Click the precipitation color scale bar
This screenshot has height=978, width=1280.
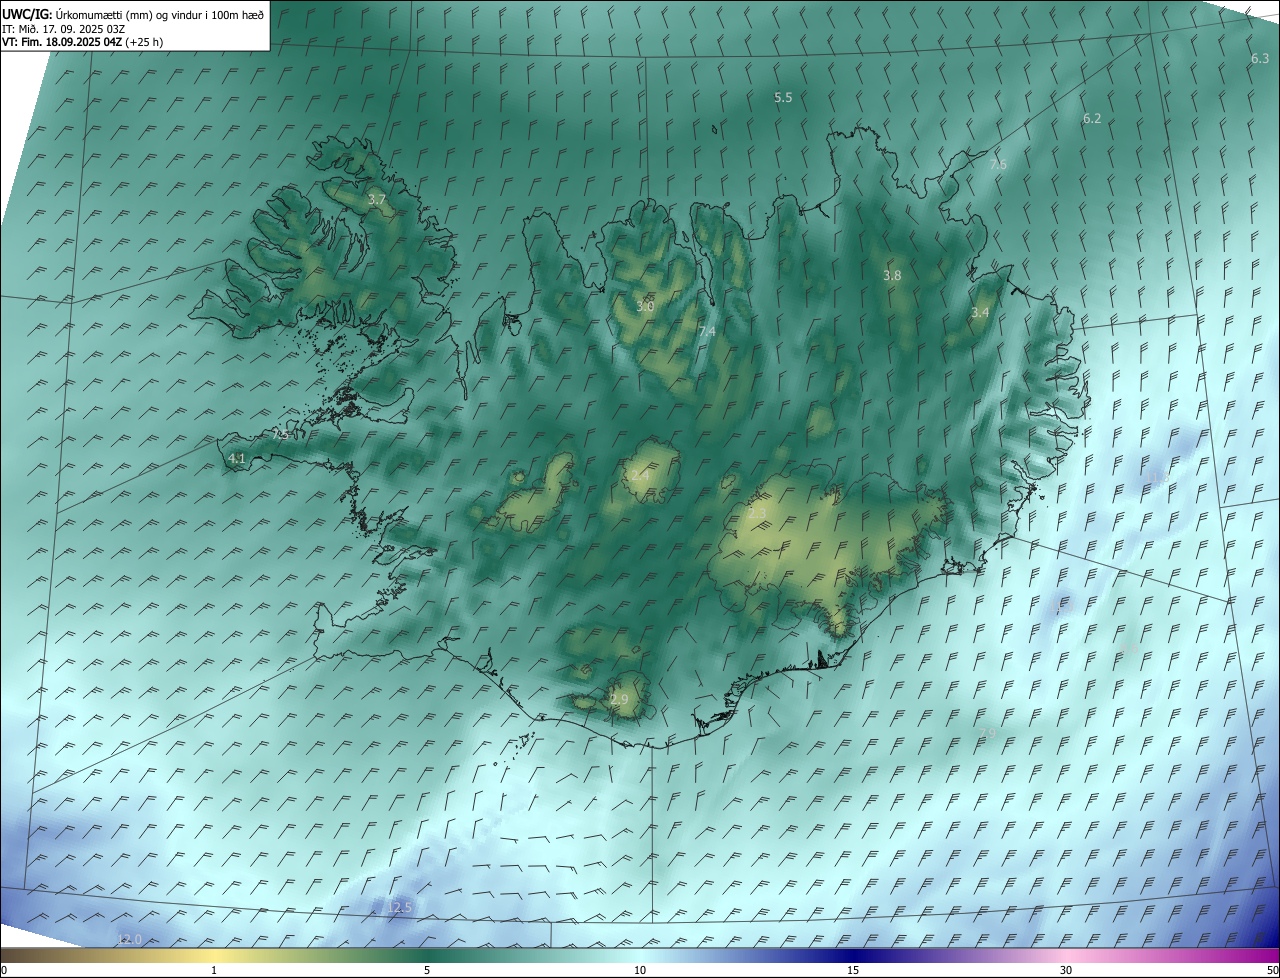tap(640, 954)
